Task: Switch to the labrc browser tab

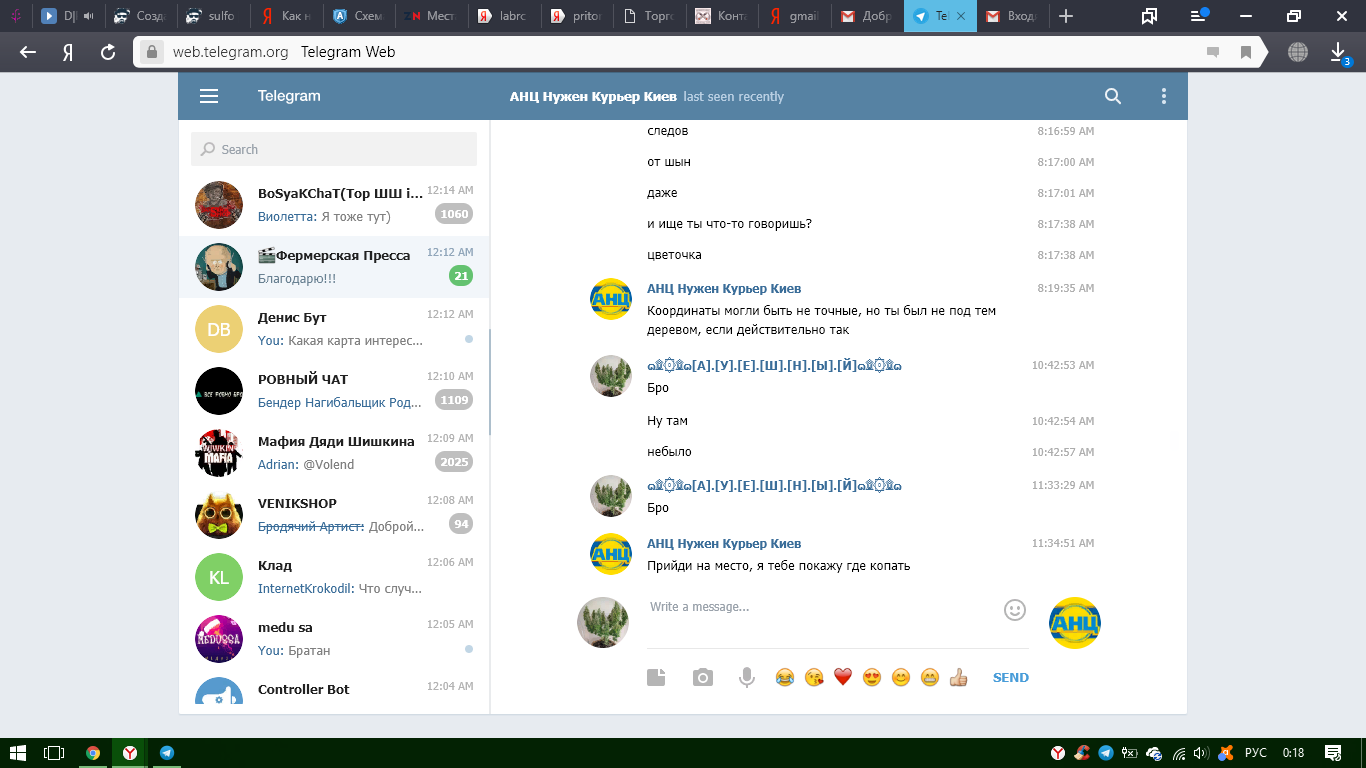Action: coord(504,16)
